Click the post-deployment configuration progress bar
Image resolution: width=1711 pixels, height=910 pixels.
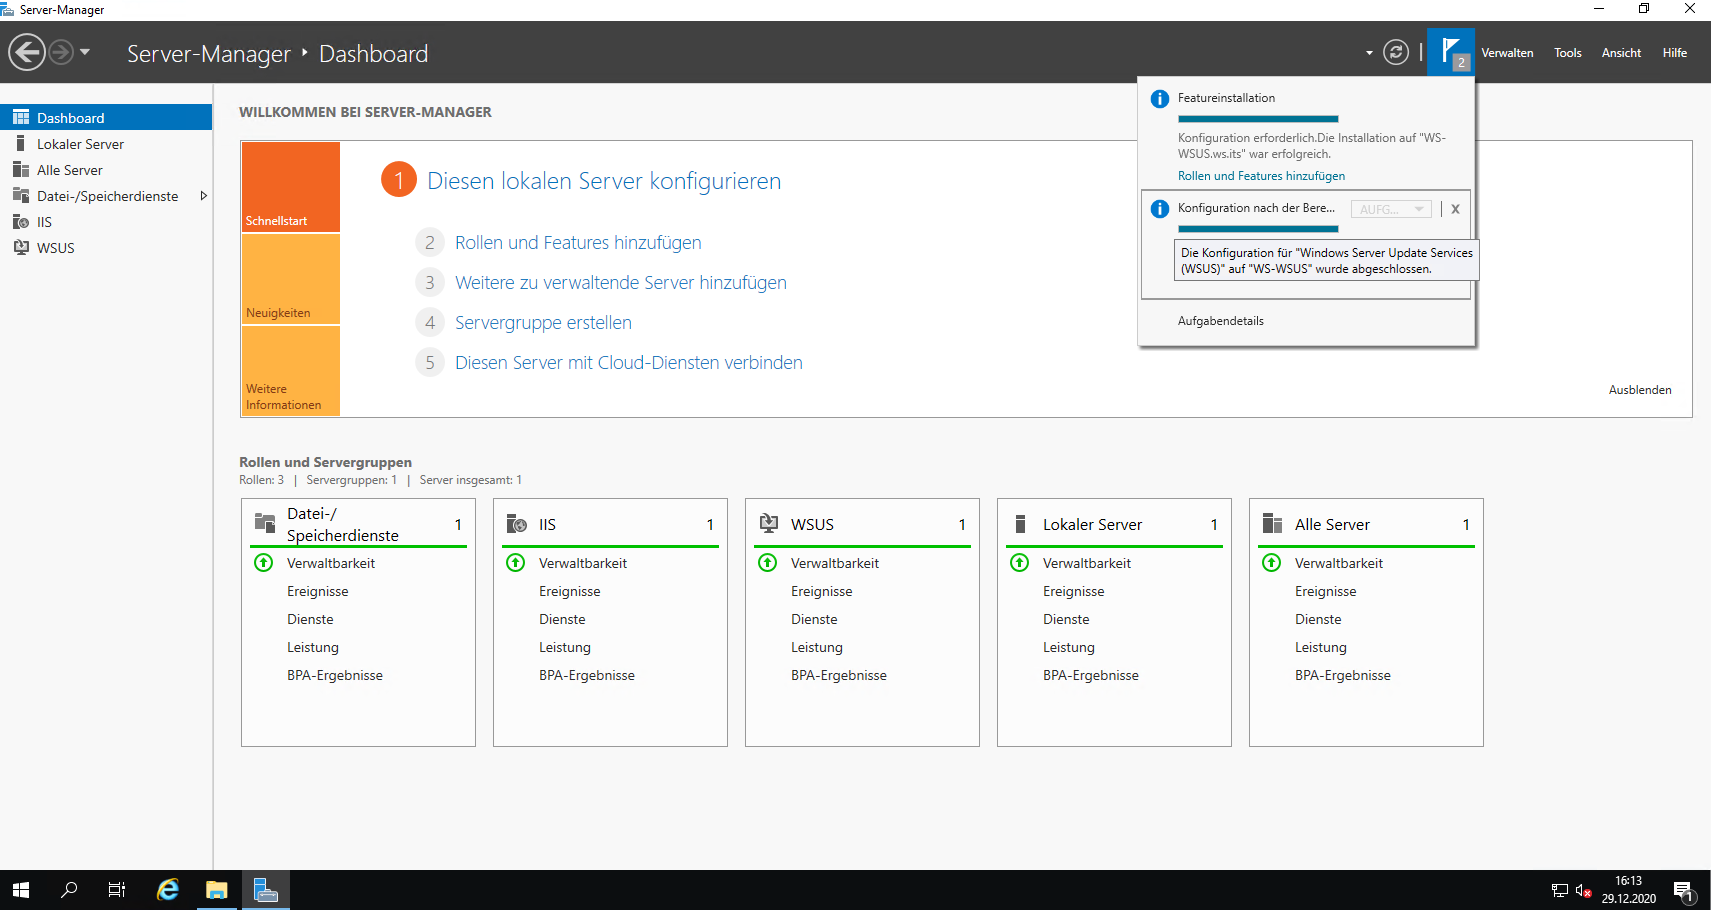[1258, 229]
